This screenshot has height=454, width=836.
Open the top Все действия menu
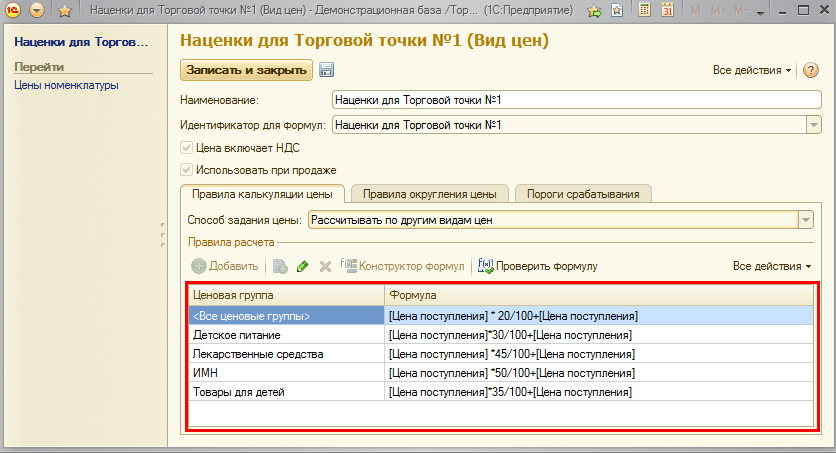[x=752, y=71]
